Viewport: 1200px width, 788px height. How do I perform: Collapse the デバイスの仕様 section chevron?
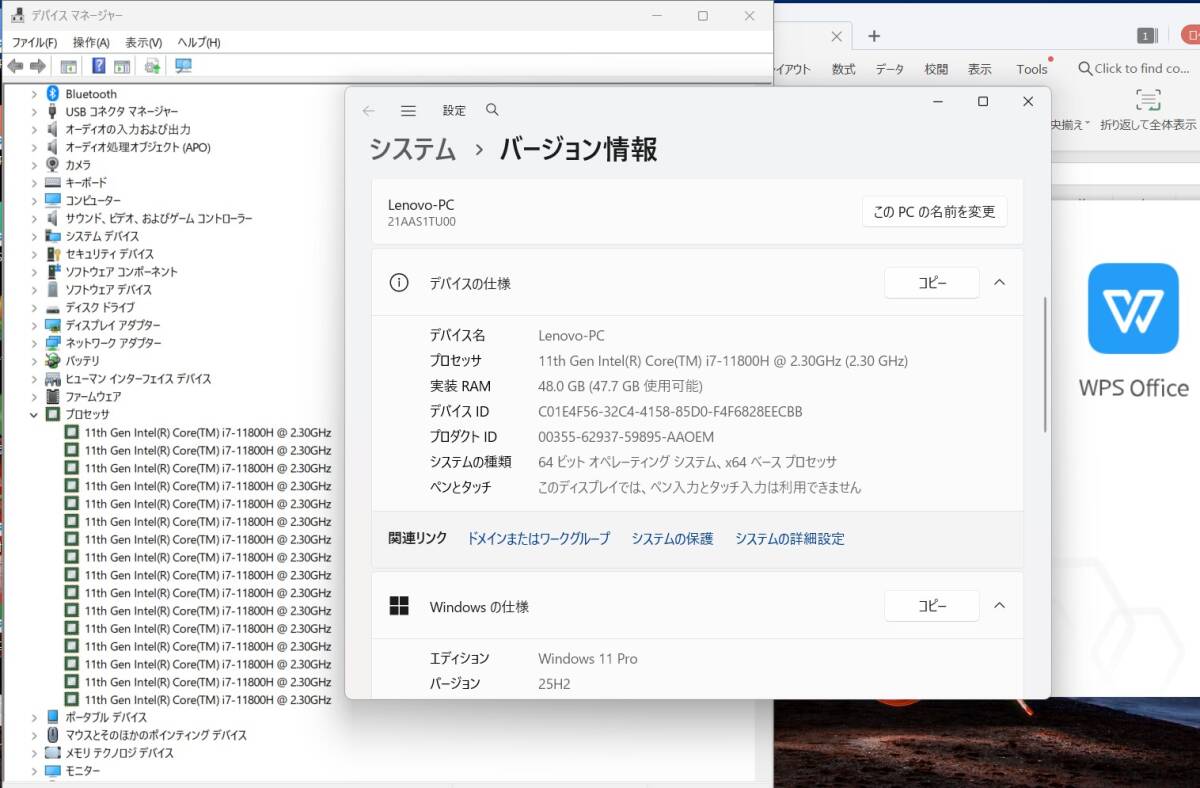coord(999,283)
